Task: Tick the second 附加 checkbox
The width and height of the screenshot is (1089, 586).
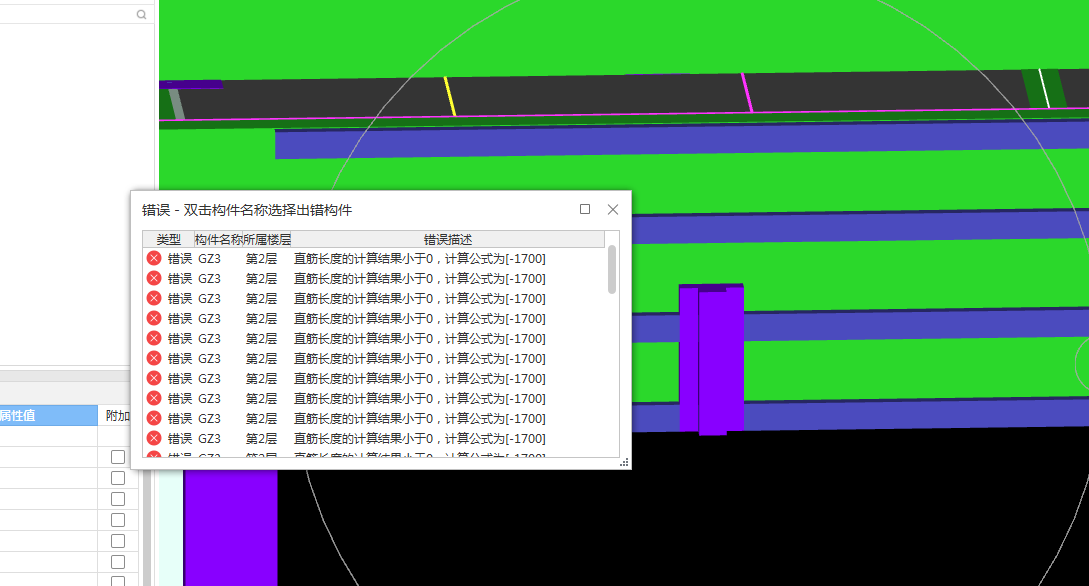Action: click(x=118, y=478)
